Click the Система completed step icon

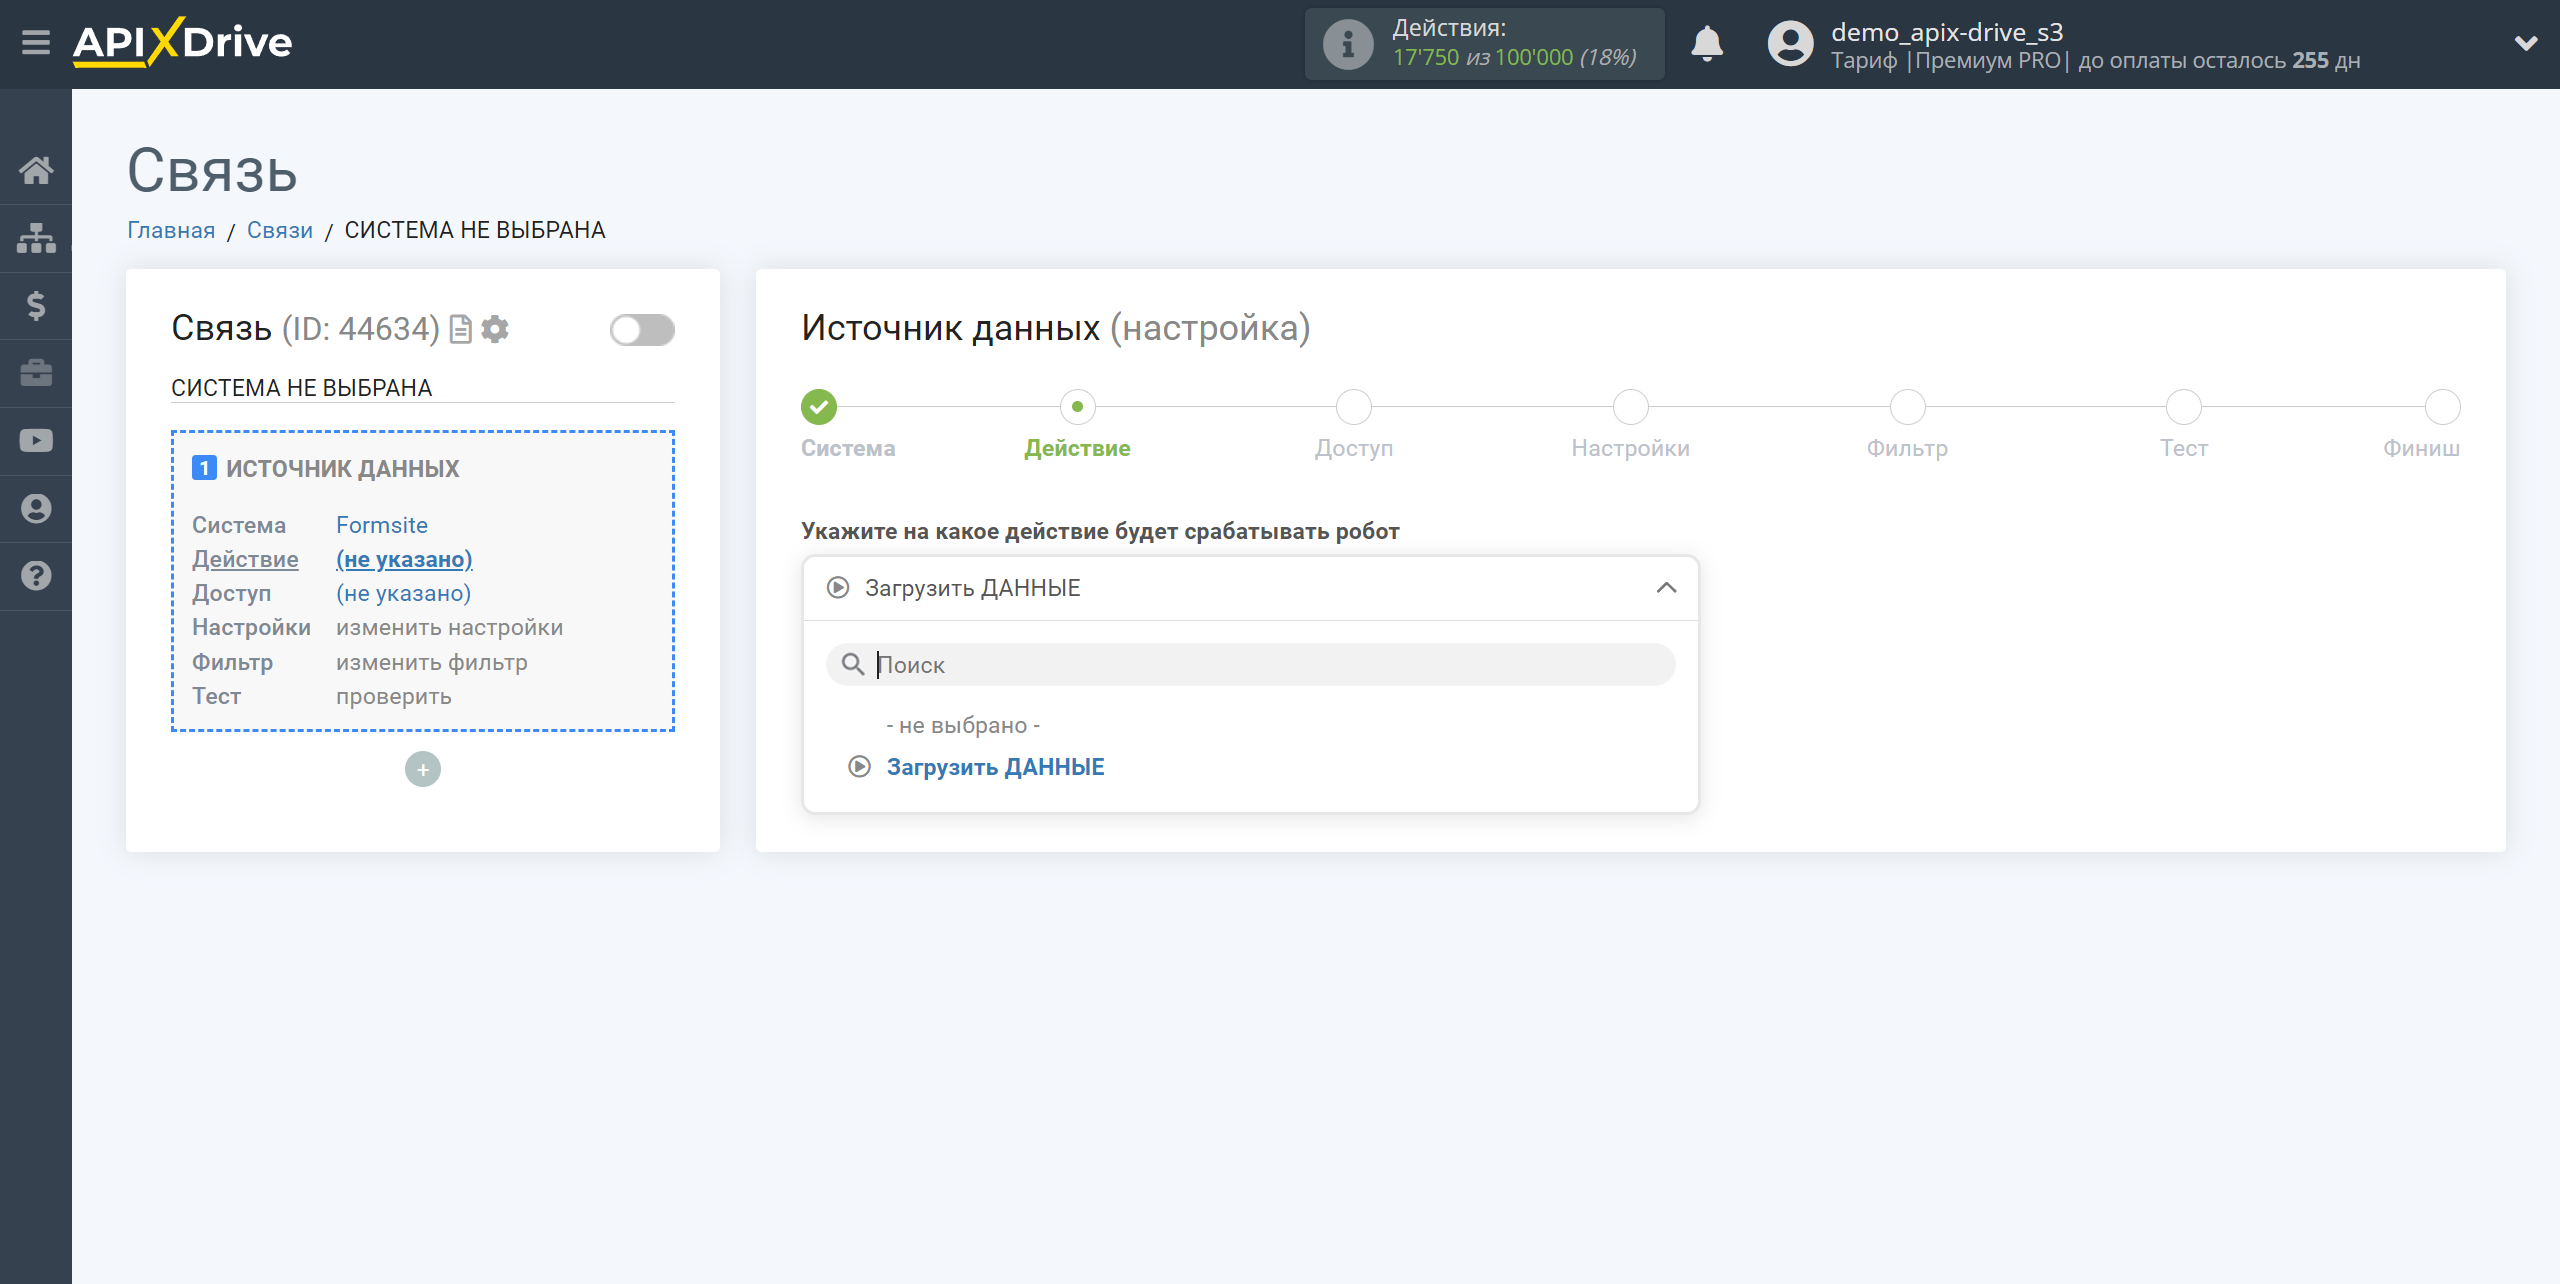[817, 405]
